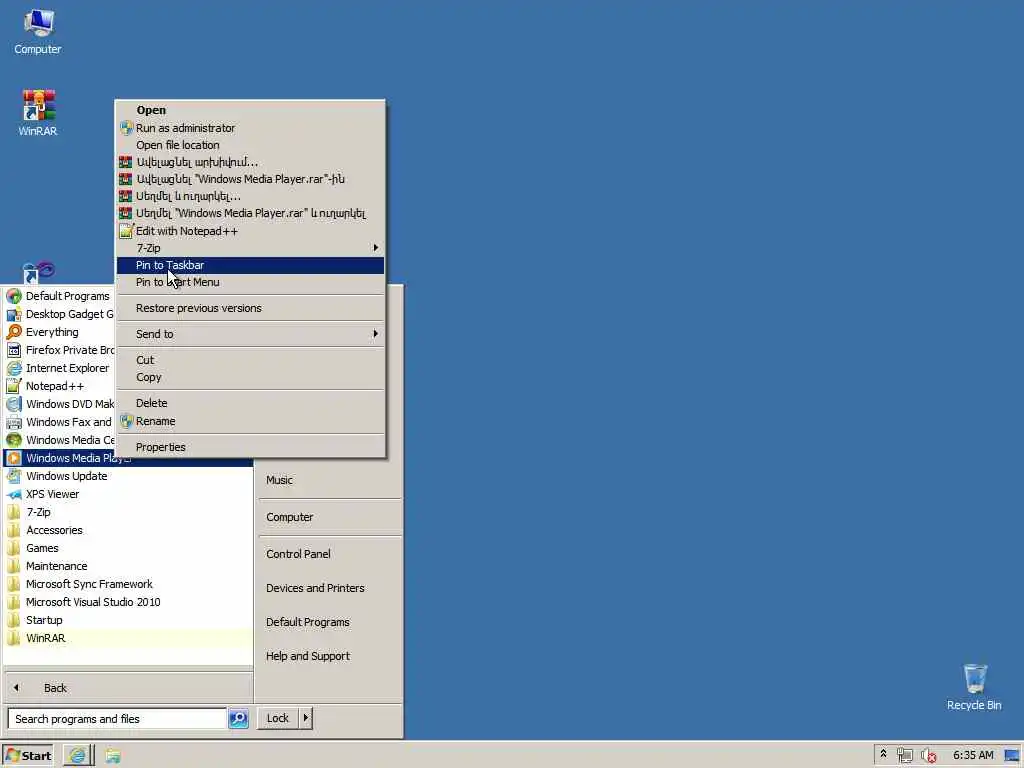Click the Windows DVD Maker icon
Screen dimensions: 1024x768
click(14, 404)
